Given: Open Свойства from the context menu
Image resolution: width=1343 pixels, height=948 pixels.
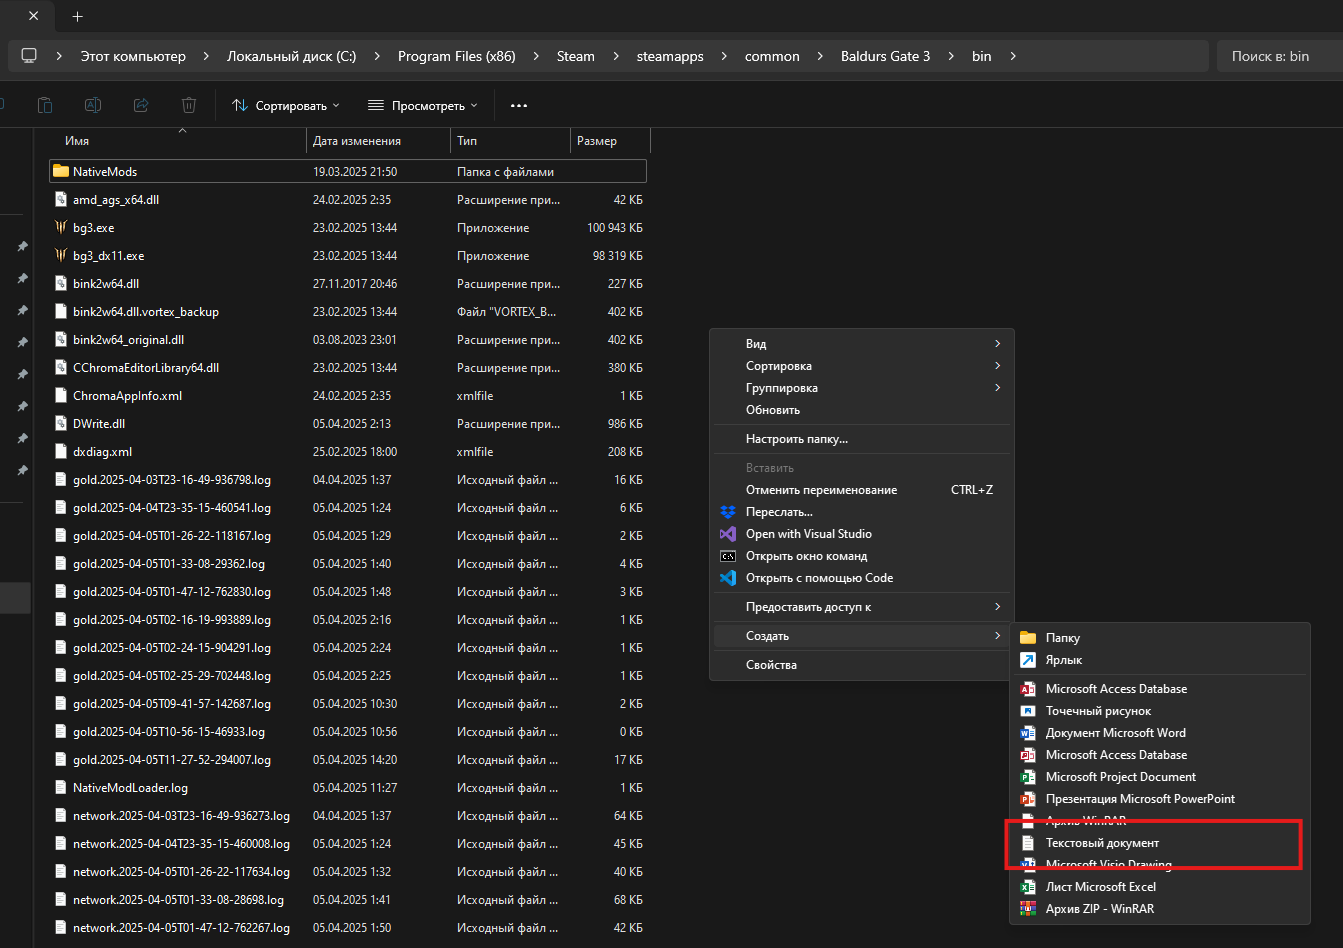Looking at the screenshot, I should 862,665.
